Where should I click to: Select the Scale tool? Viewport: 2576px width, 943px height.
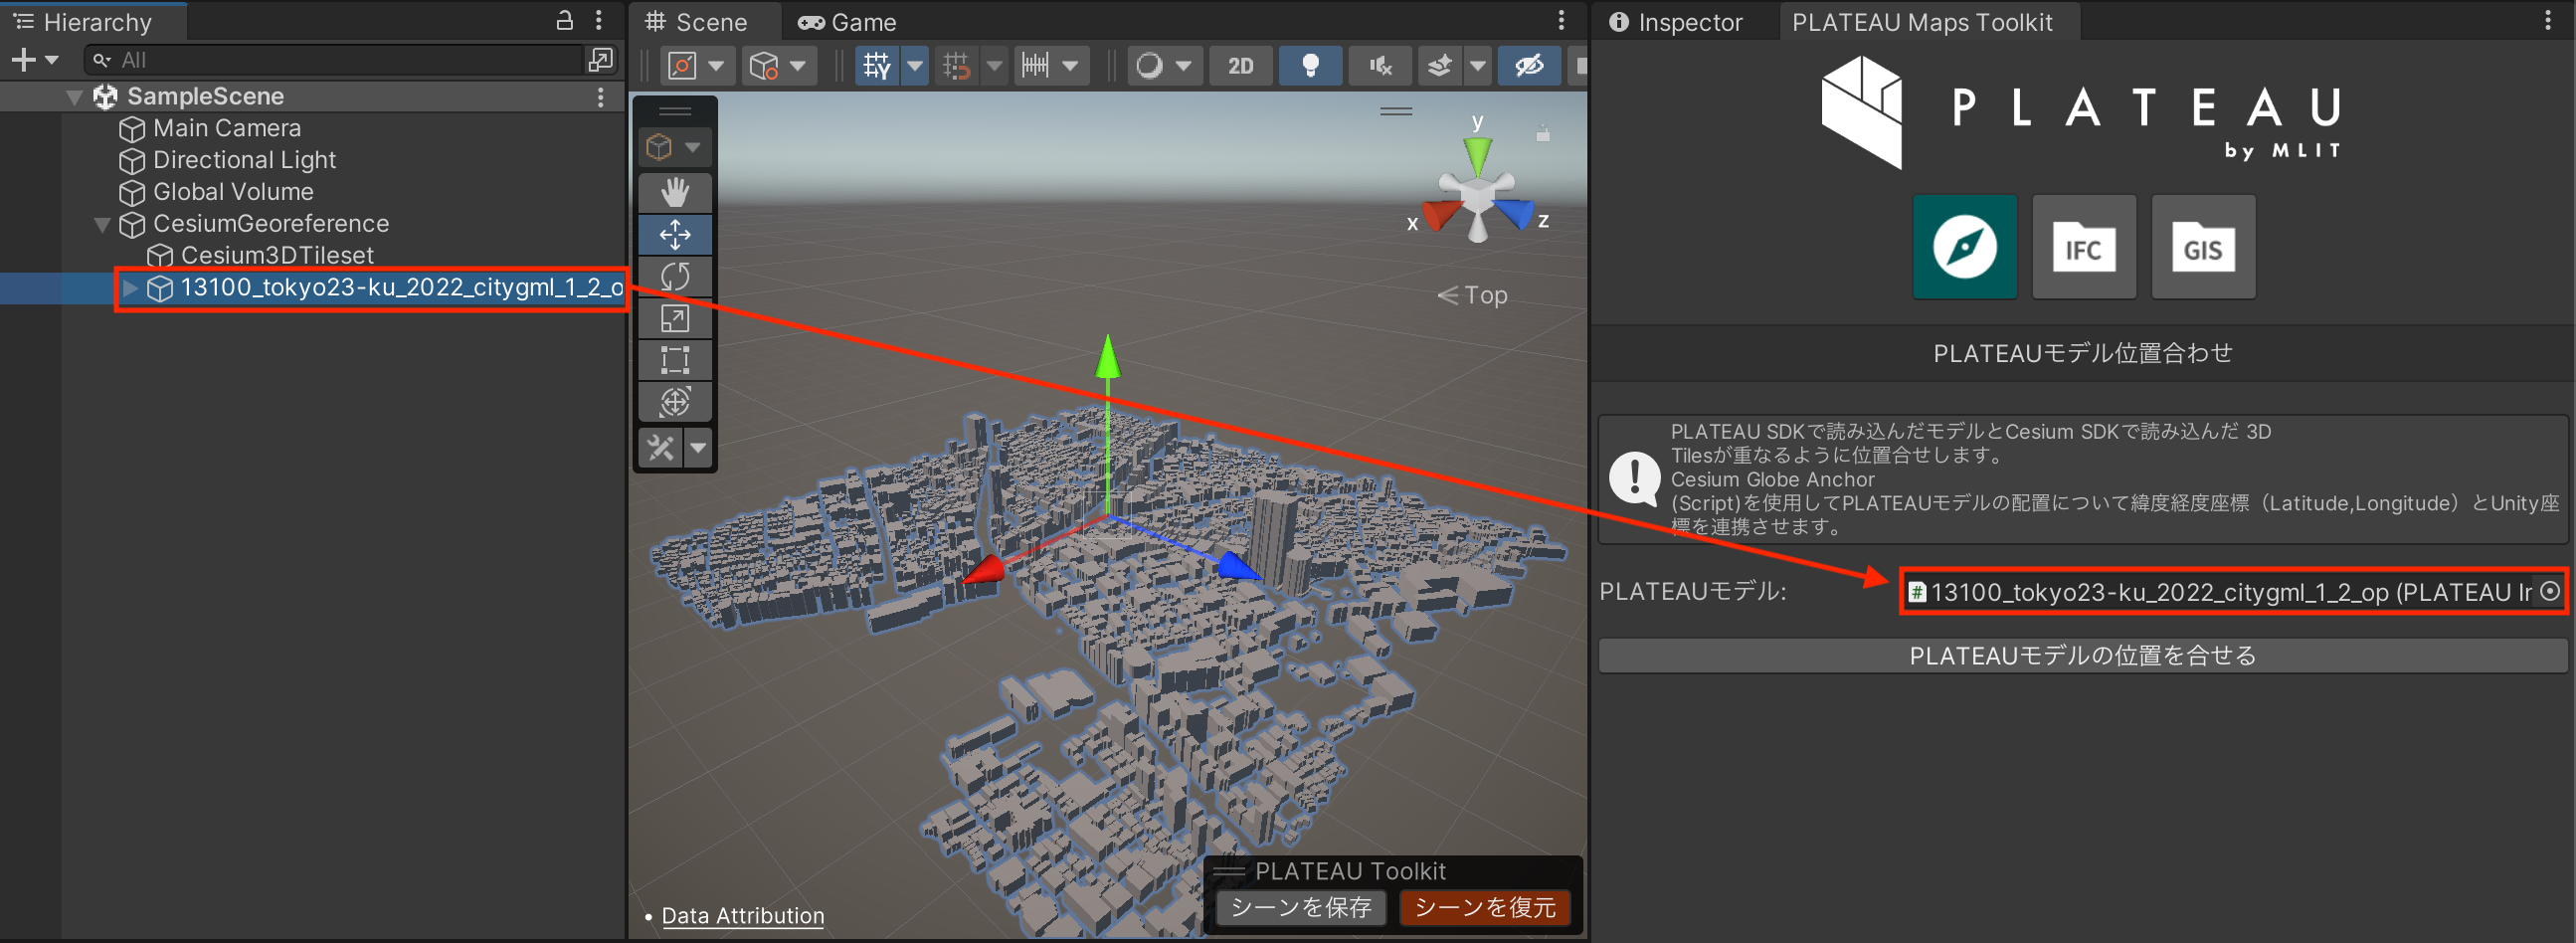point(675,319)
